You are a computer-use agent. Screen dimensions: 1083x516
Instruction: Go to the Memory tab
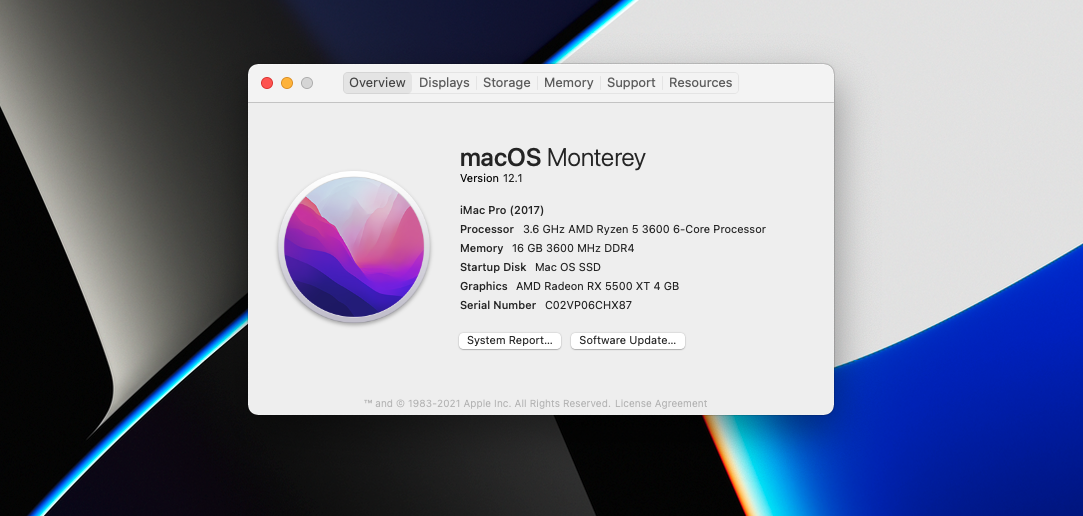tap(568, 83)
